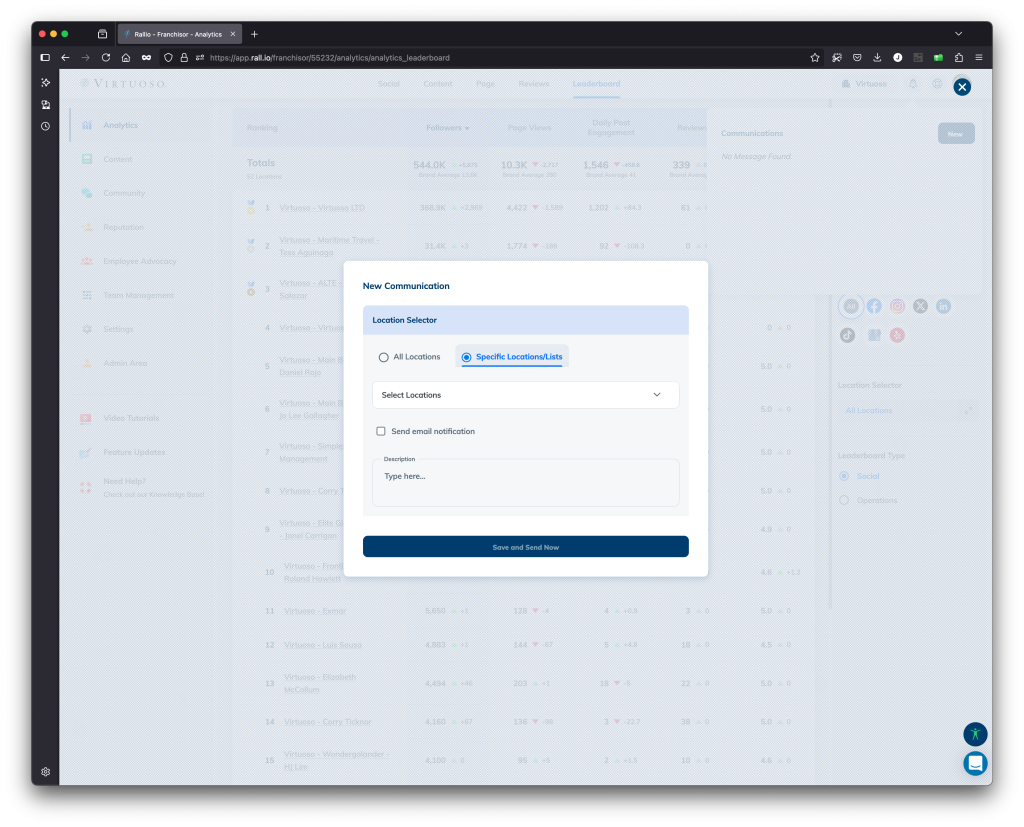Screen dimensions: 1024x827
Task: Open the list all tabs chevron
Action: click(958, 34)
